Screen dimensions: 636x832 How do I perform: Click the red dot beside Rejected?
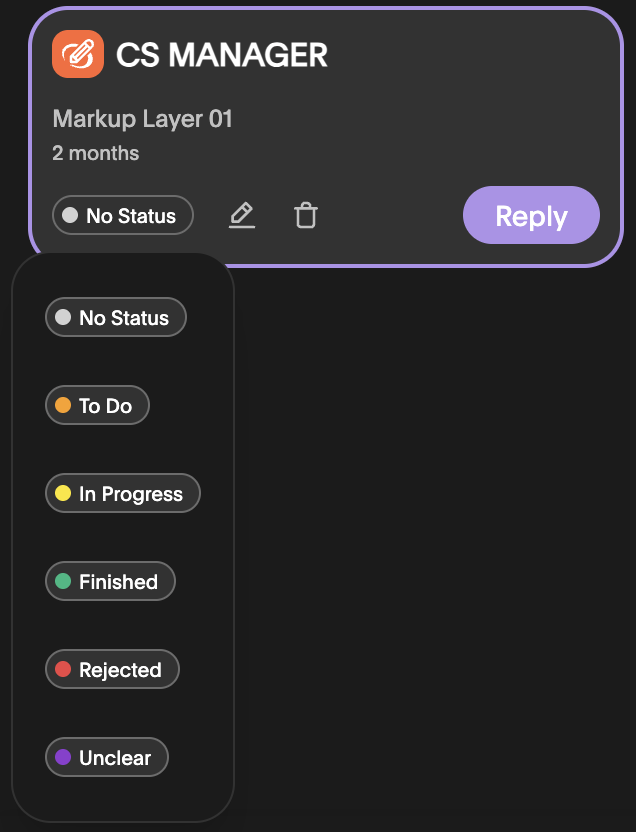(x=63, y=670)
